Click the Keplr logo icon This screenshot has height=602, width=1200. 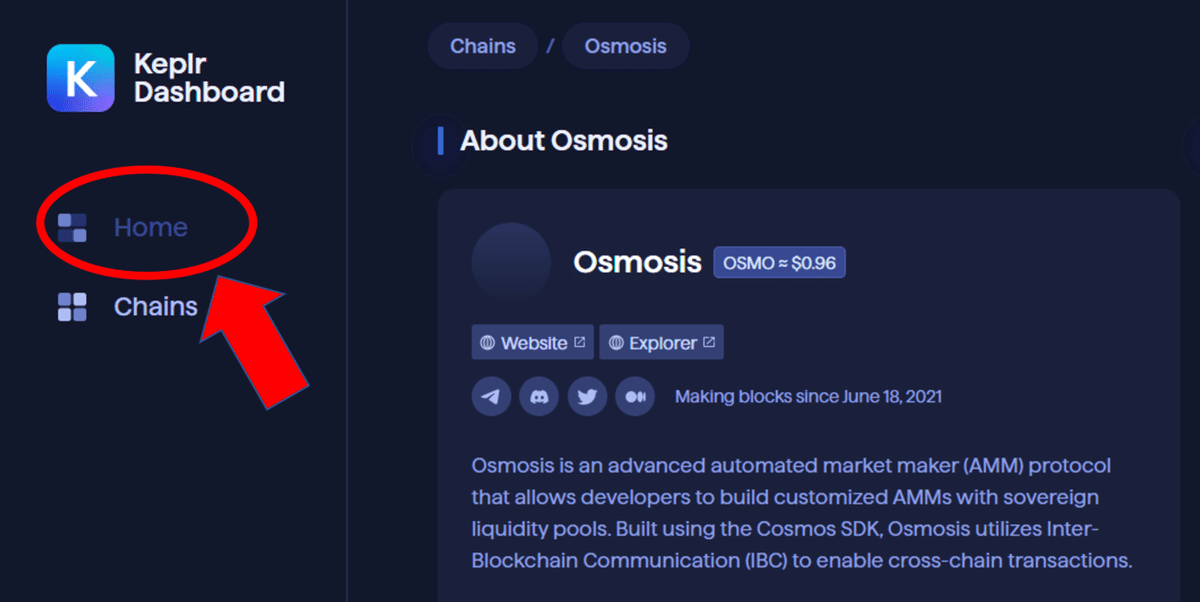point(80,78)
